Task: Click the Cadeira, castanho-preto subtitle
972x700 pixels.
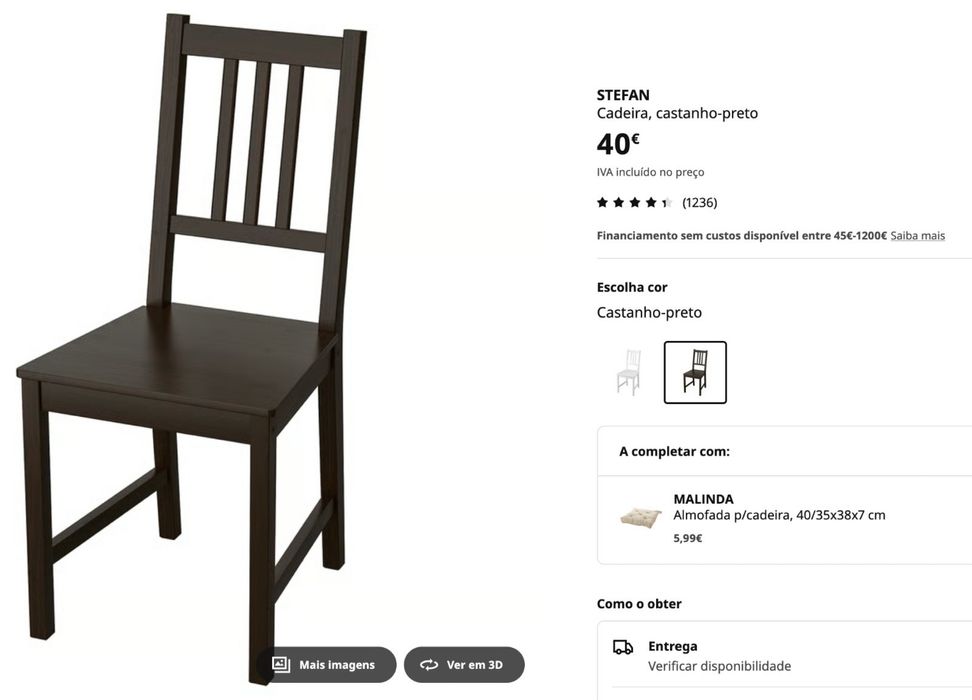Action: [677, 113]
